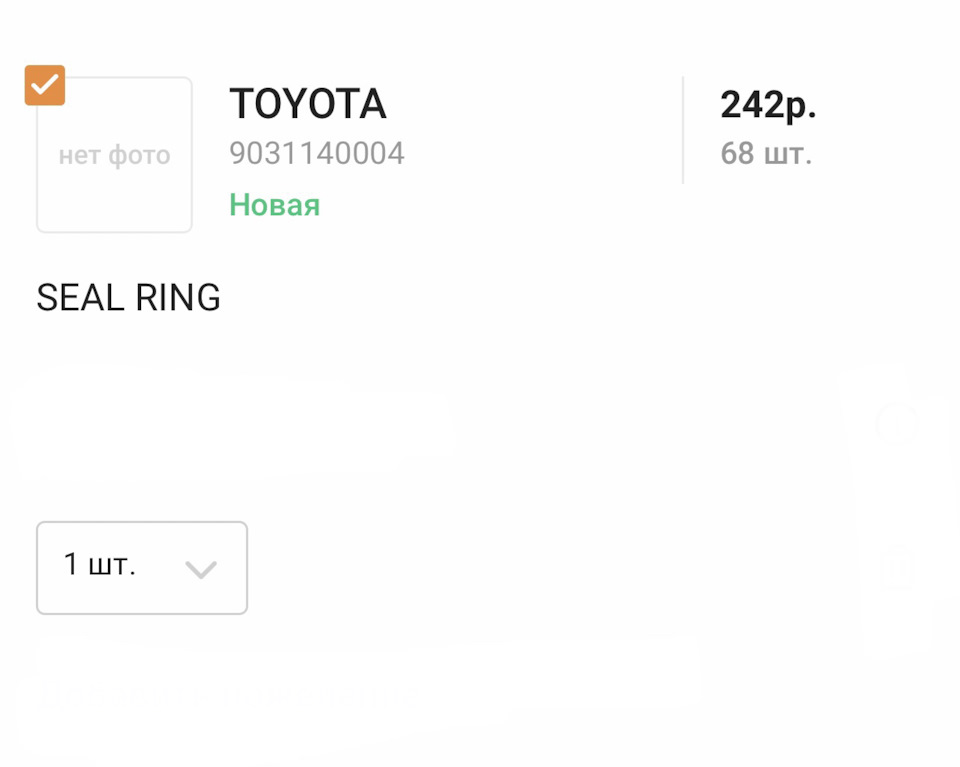Click the SEAL RING product name

pos(128,297)
